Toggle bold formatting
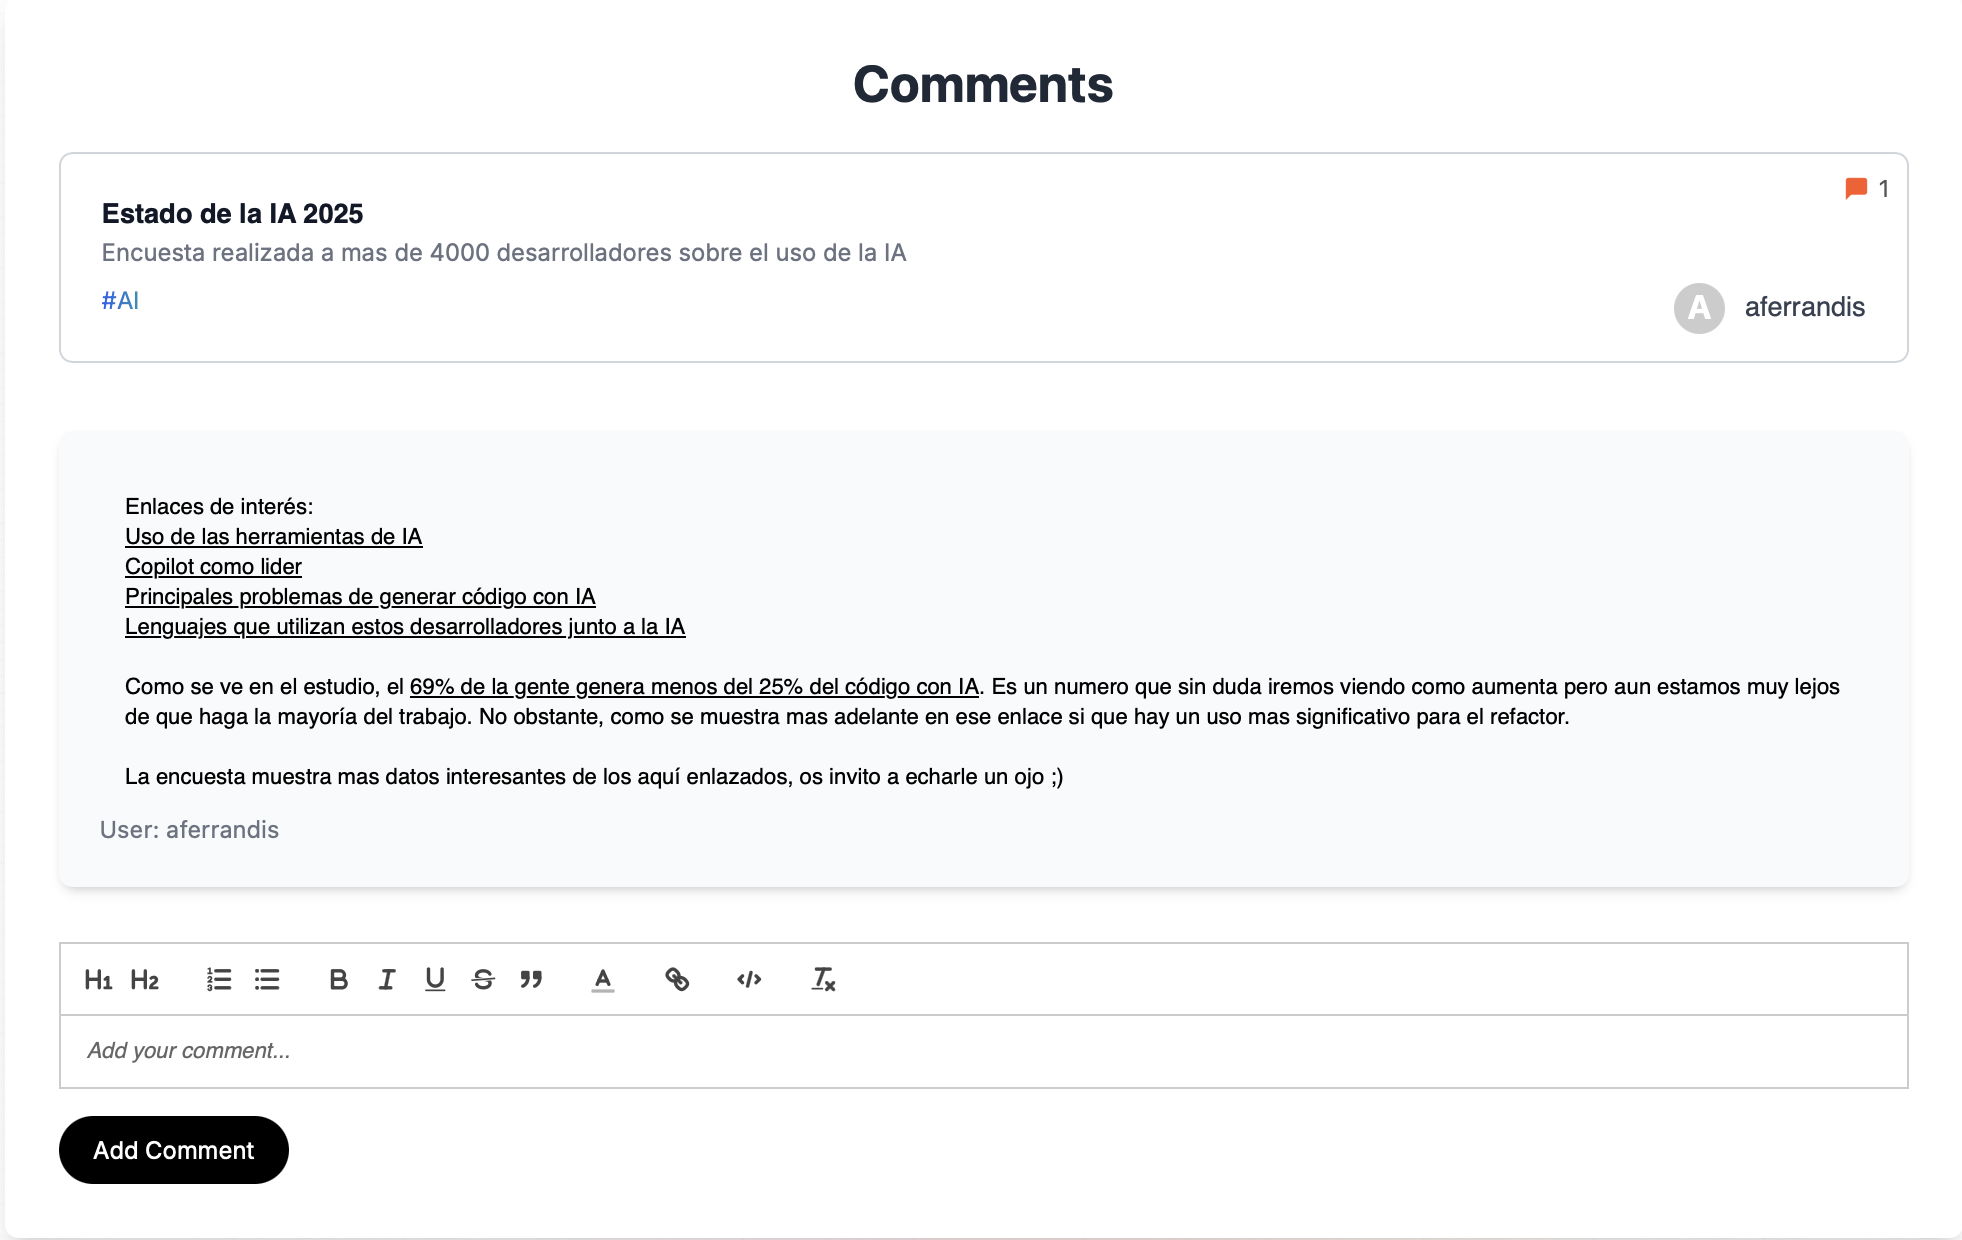Image resolution: width=1962 pixels, height=1240 pixels. pyautogui.click(x=338, y=980)
